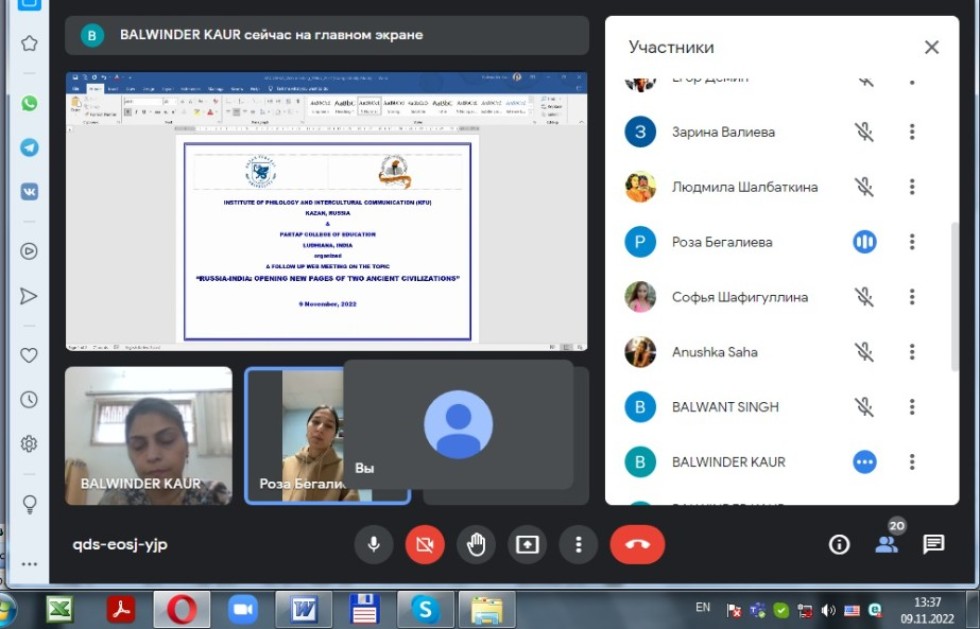Mute your microphone in Meet
The image size is (980, 629).
(x=374, y=544)
